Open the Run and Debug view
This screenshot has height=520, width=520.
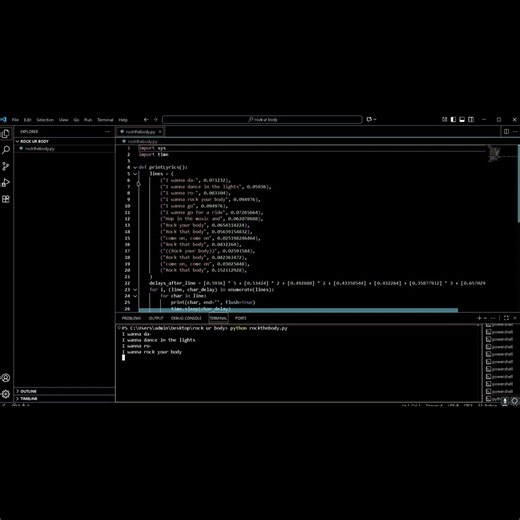click(6, 183)
